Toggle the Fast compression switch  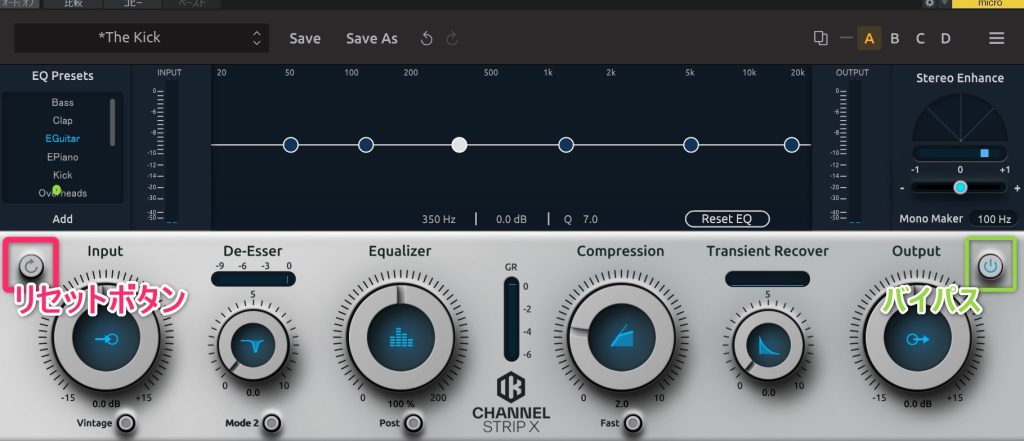pyautogui.click(x=635, y=424)
